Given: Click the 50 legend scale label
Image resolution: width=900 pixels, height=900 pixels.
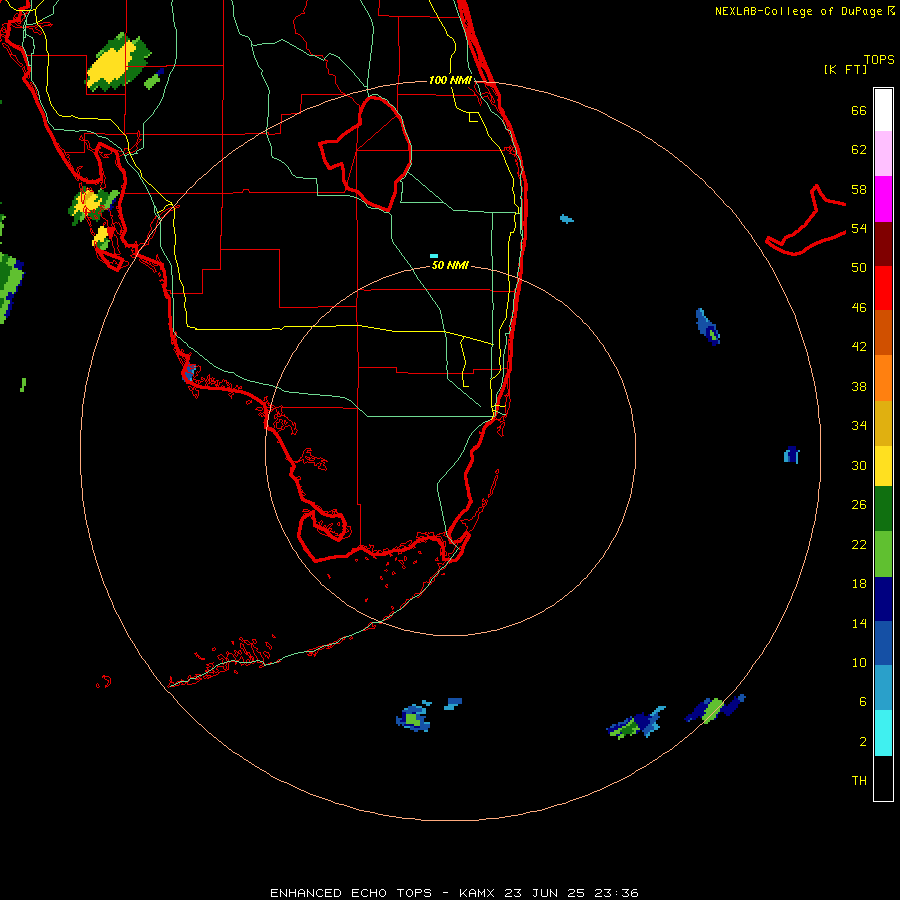Looking at the screenshot, I should point(859,268).
